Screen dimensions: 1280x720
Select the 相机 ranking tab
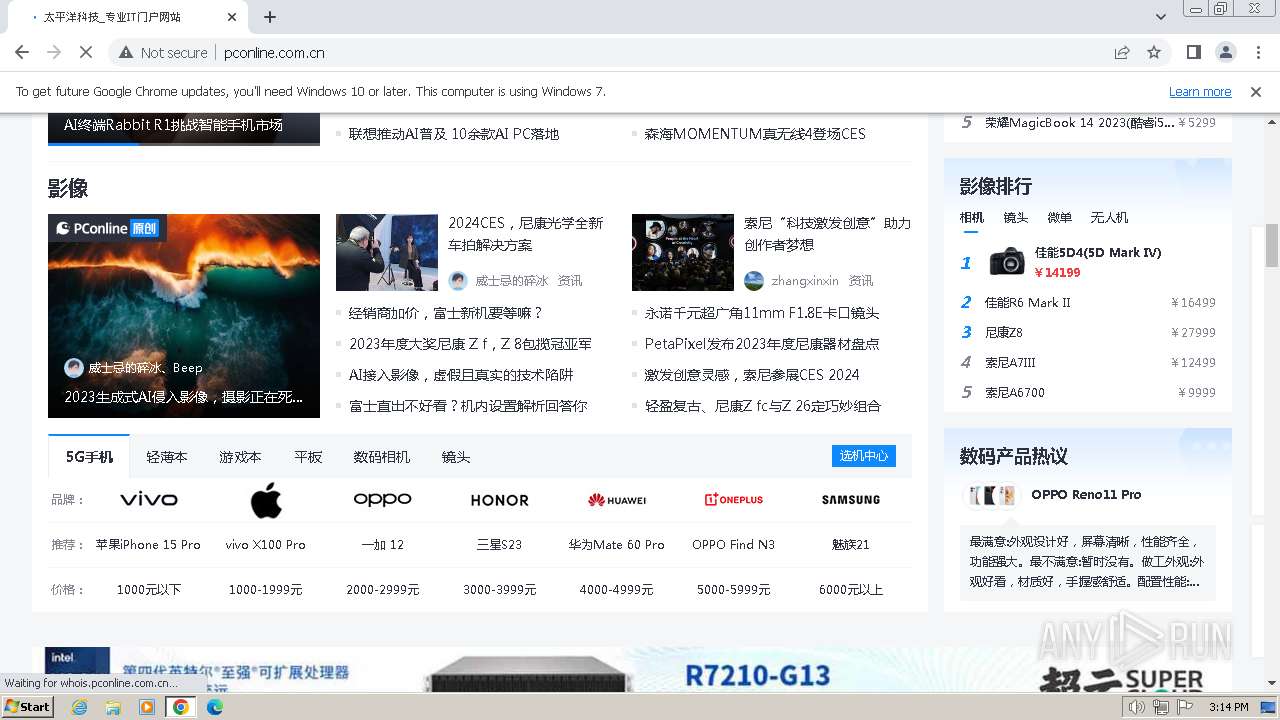click(972, 217)
